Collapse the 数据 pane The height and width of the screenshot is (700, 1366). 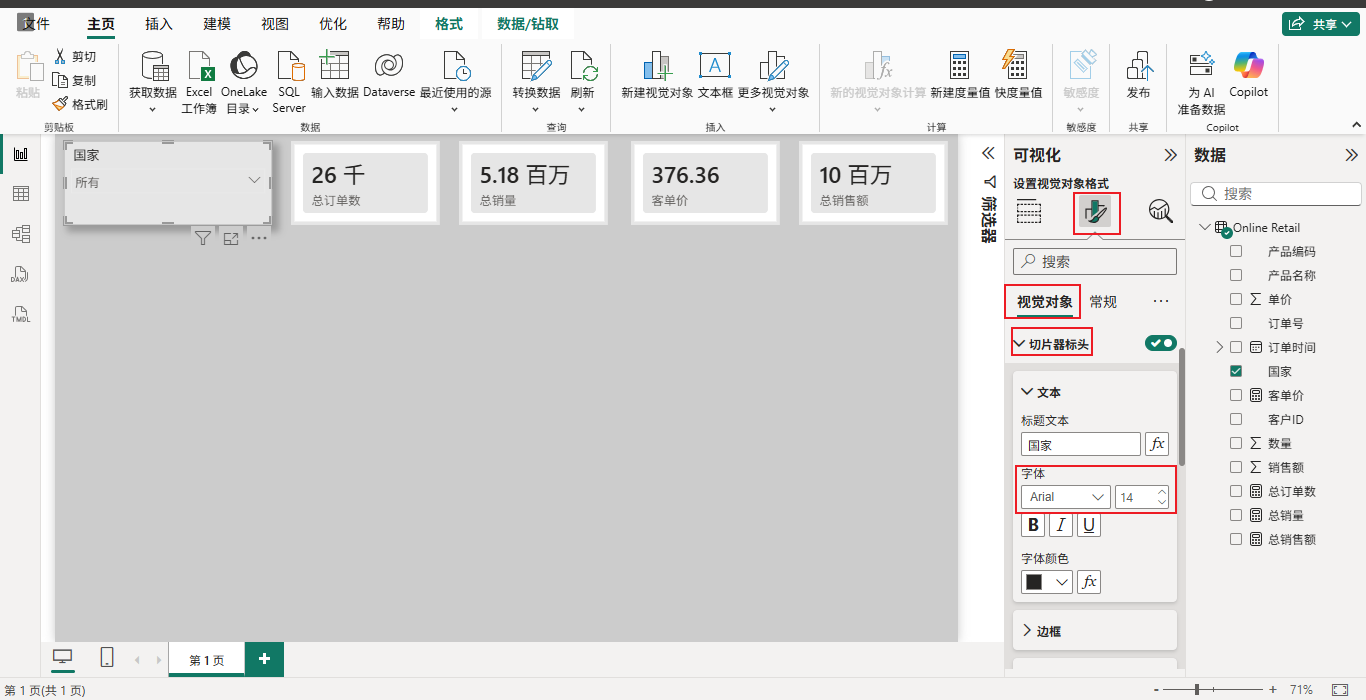tap(1351, 155)
